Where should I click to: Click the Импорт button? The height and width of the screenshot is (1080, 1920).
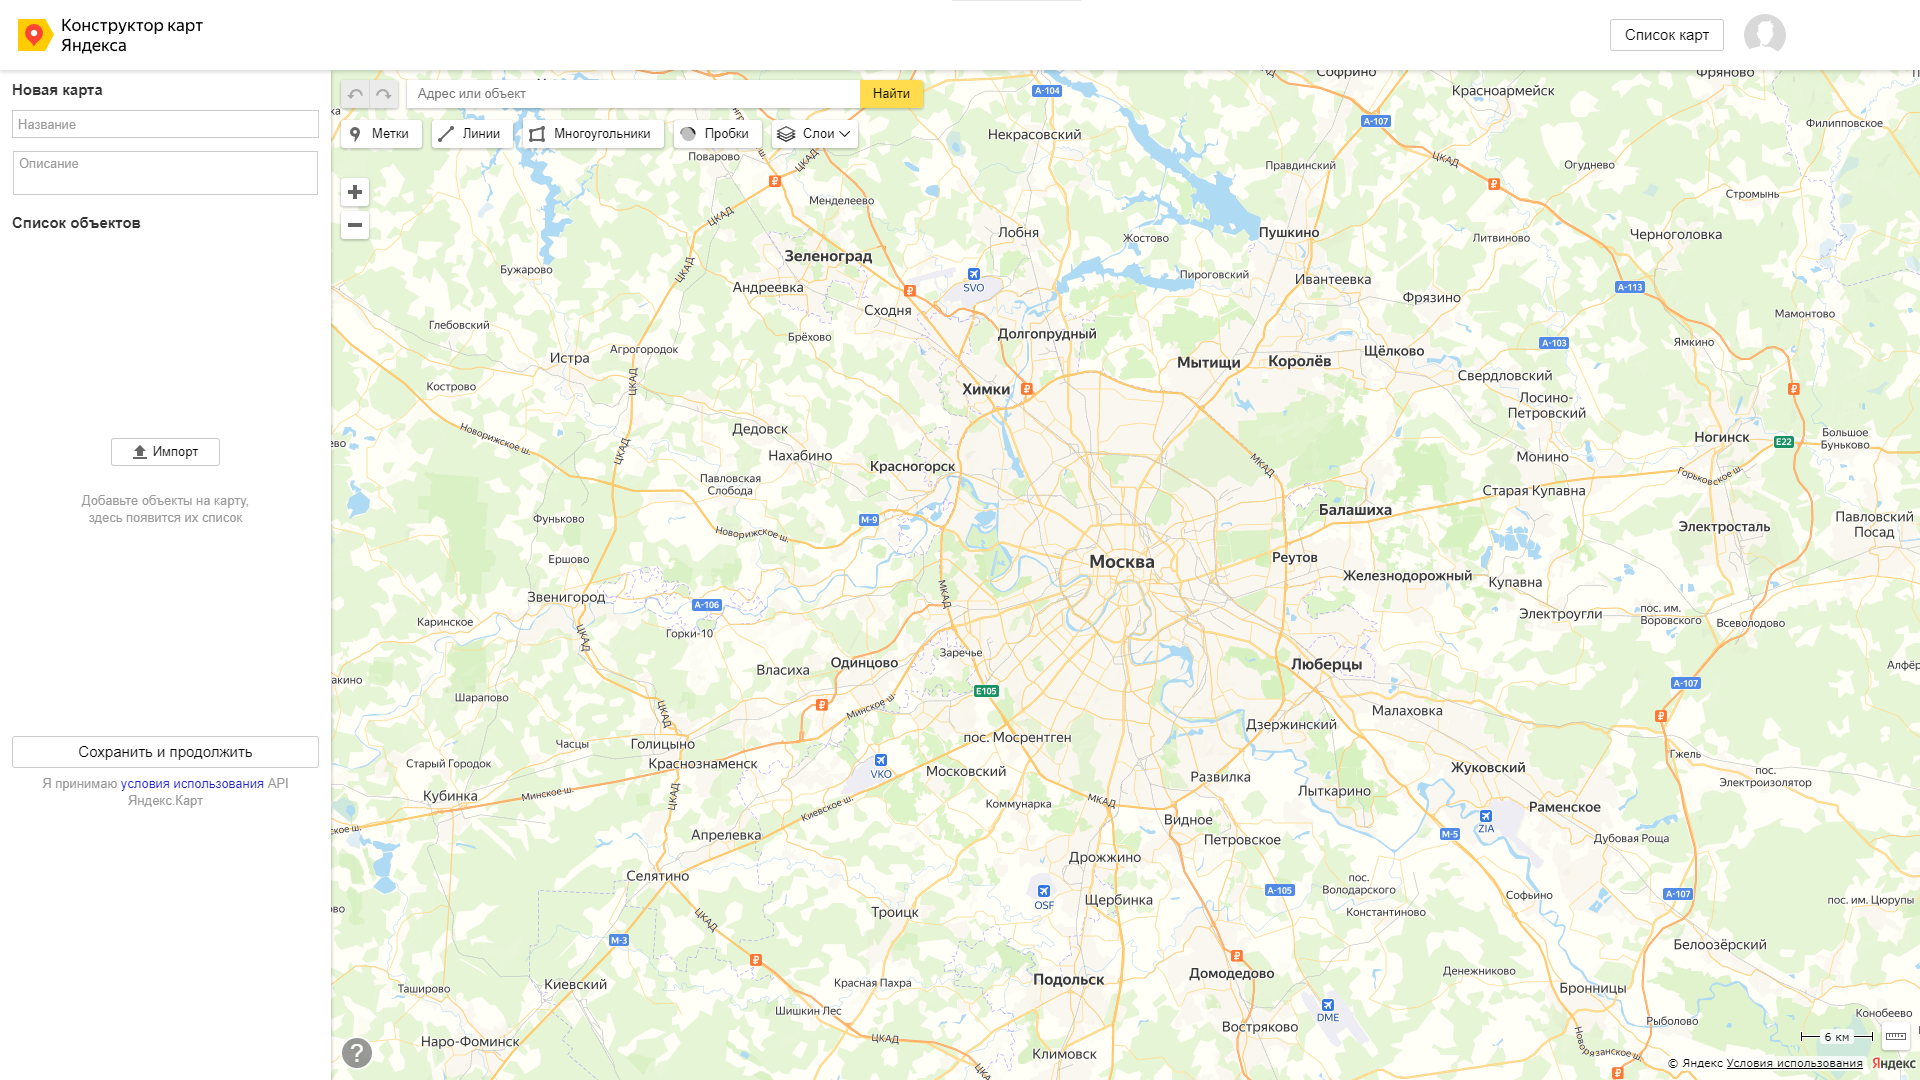click(x=165, y=452)
